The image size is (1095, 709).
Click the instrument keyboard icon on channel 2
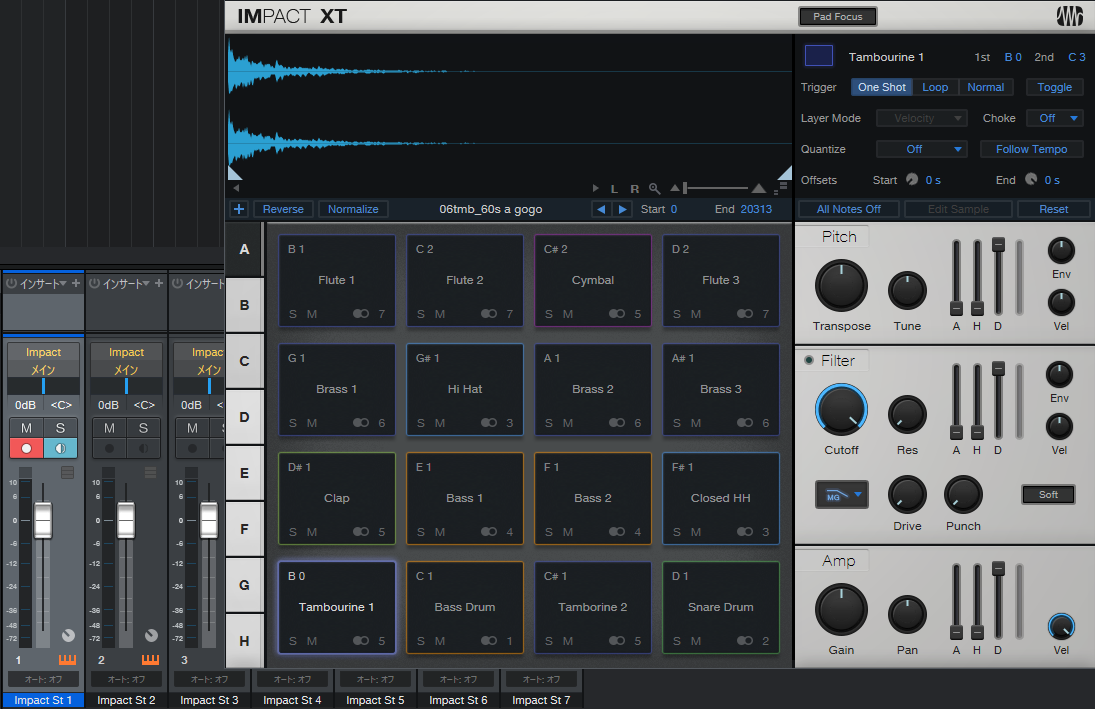pyautogui.click(x=150, y=659)
